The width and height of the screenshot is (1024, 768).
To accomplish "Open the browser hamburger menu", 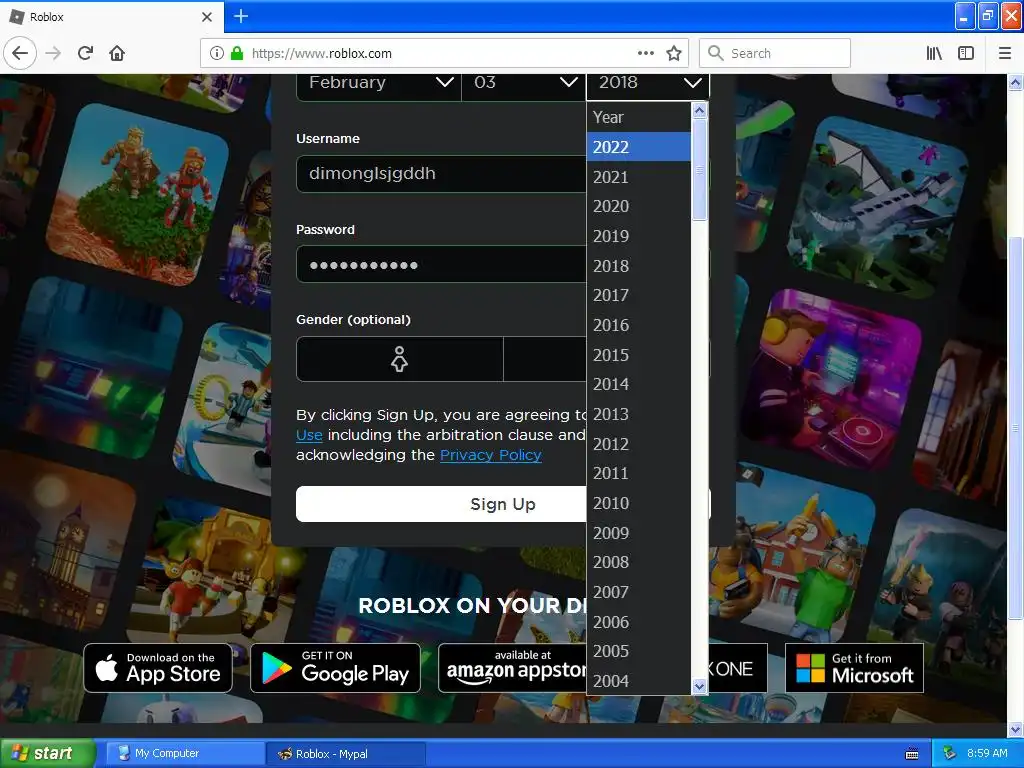I will click(x=1005, y=53).
